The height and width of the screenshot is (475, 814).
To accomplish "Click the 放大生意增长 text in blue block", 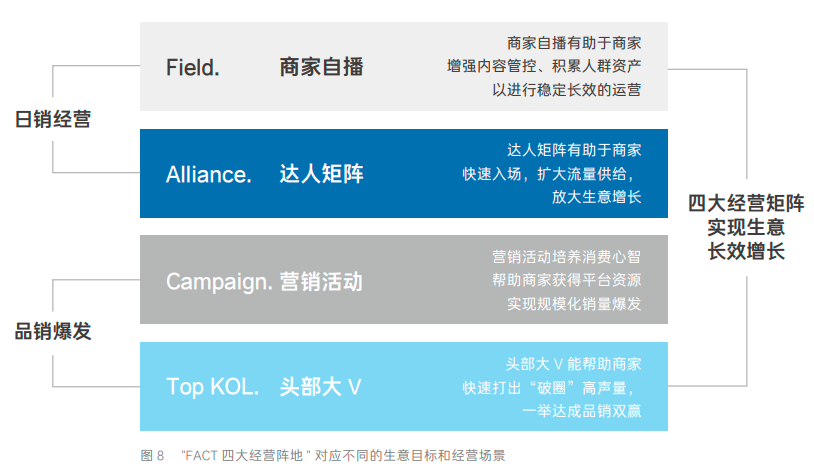I will pos(596,197).
